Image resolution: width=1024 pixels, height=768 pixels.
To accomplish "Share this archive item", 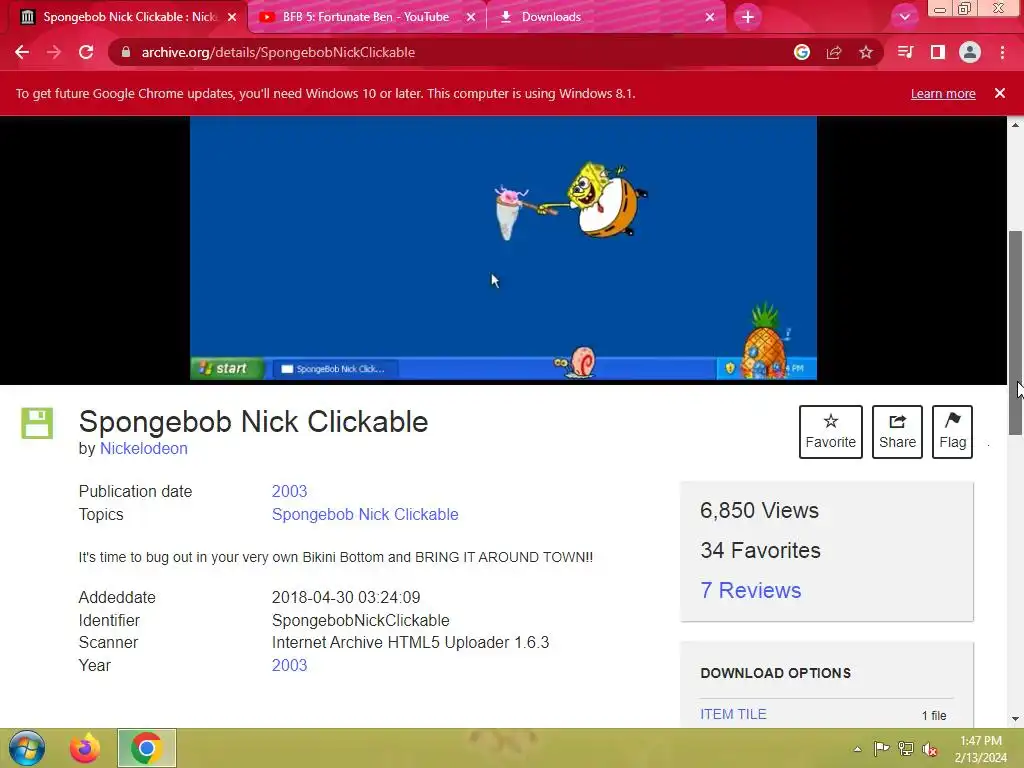I will (897, 432).
